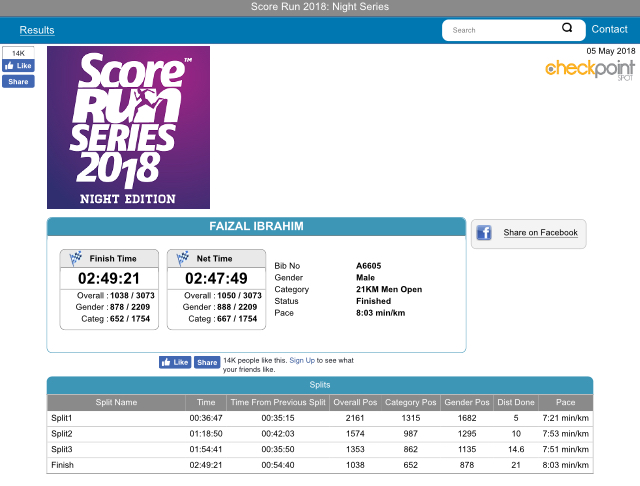Click the Gender Pos column header
Screen dimensions: 640x486
pos(467,402)
